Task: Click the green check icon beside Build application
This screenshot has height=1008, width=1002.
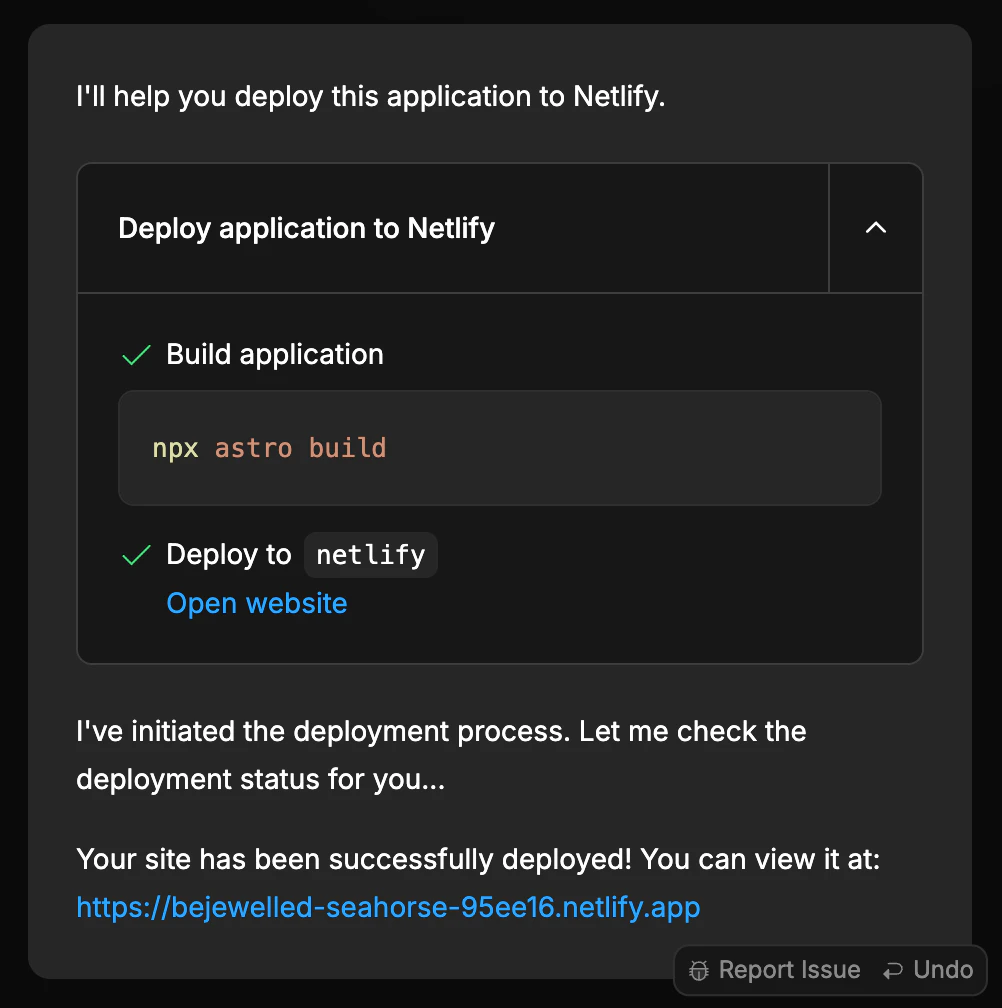Action: coord(135,354)
